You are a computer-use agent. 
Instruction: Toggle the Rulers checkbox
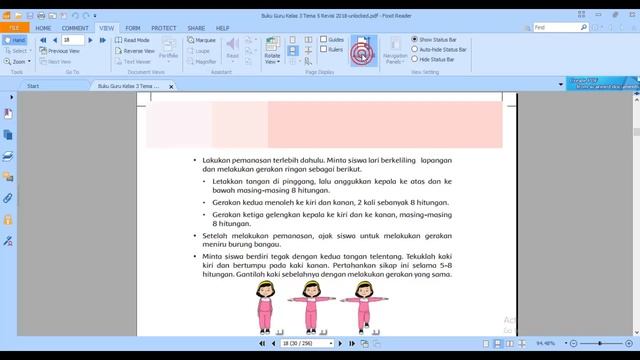(324, 49)
